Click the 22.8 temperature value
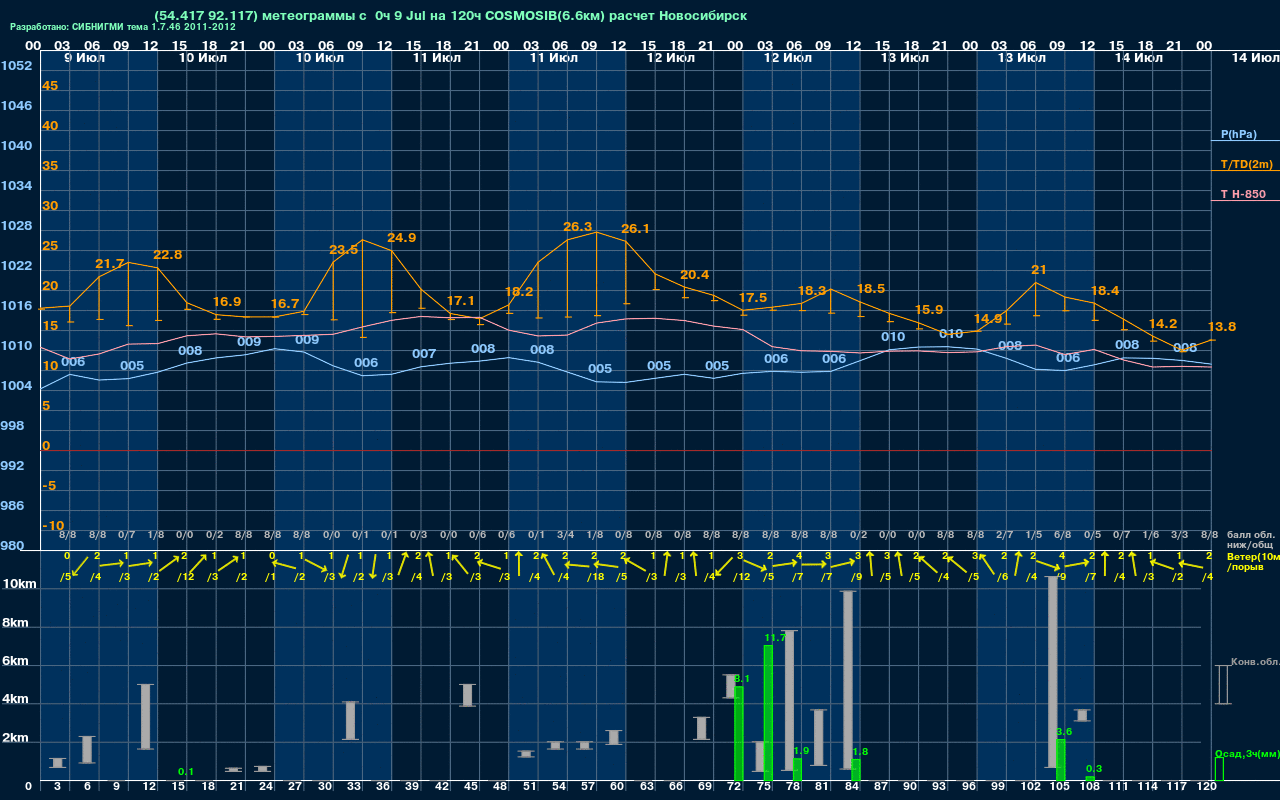Image resolution: width=1280 pixels, height=800 pixels. [x=168, y=255]
